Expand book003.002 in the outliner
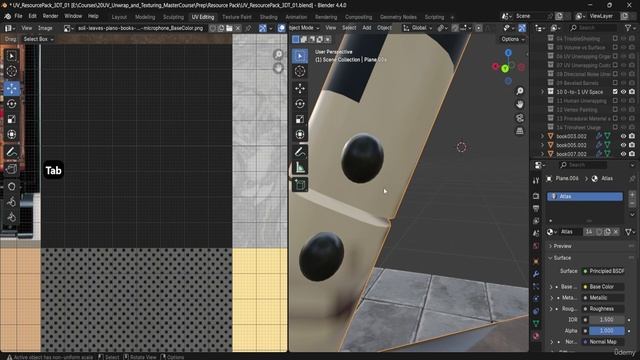The image size is (640, 360). [542, 136]
